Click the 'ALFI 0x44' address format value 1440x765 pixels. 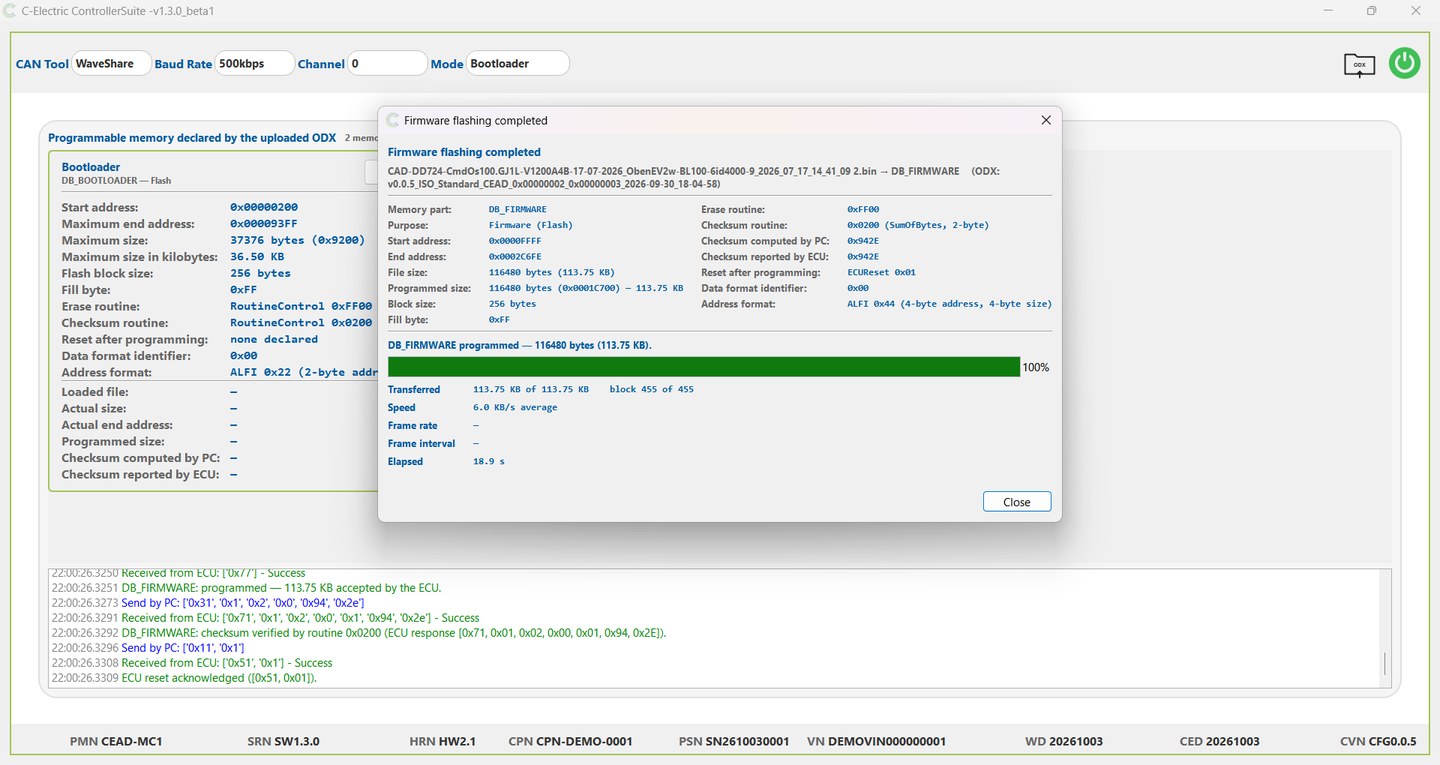(x=949, y=304)
